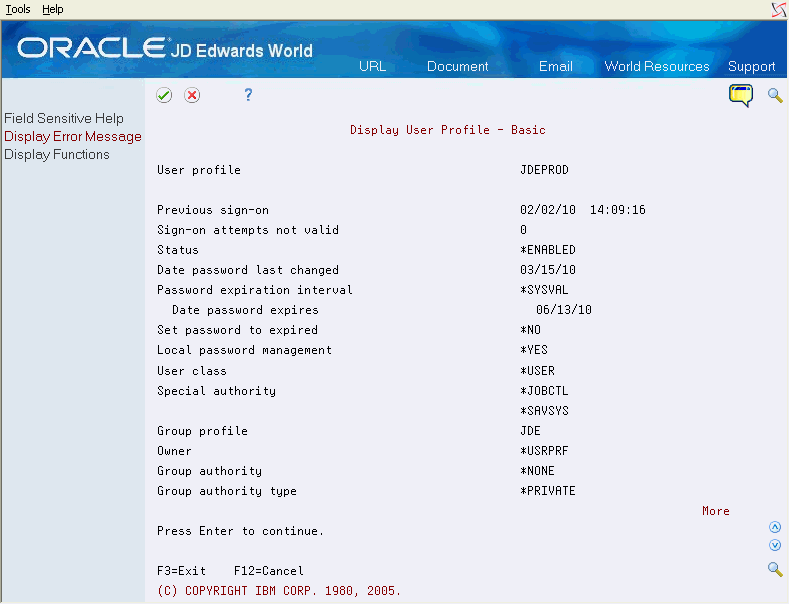Click the *NO set password expired value
The width and height of the screenshot is (789, 604).
[530, 330]
